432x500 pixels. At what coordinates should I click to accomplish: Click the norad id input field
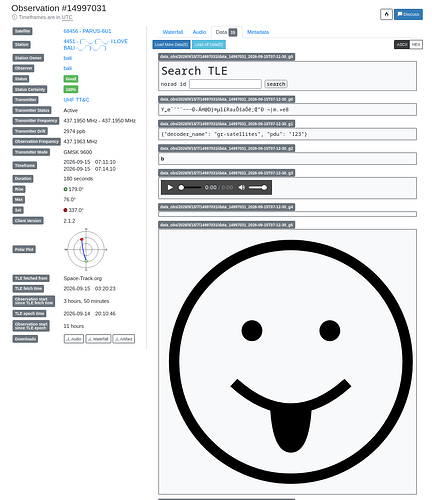pyautogui.click(x=225, y=84)
